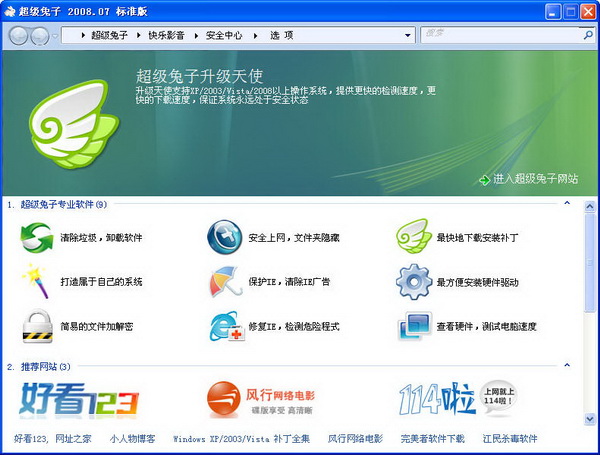The width and height of the screenshot is (600, 455).
Task: Open the 风行网络电影 bottom link
Action: coord(355,439)
